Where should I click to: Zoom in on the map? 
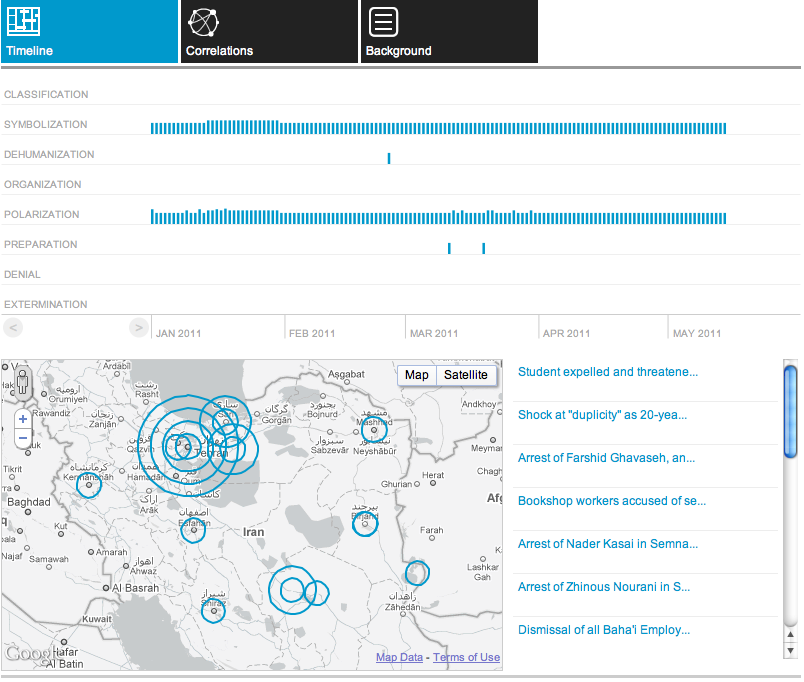click(x=22, y=419)
